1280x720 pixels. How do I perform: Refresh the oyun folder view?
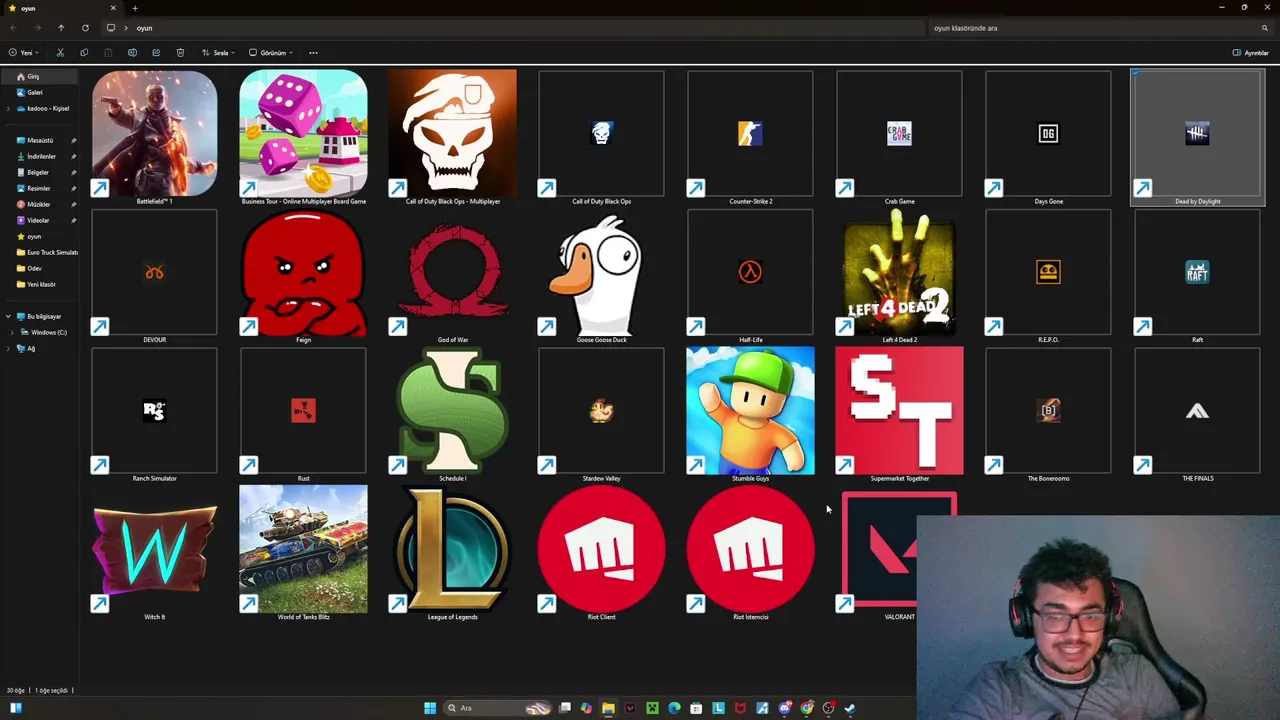(85, 28)
